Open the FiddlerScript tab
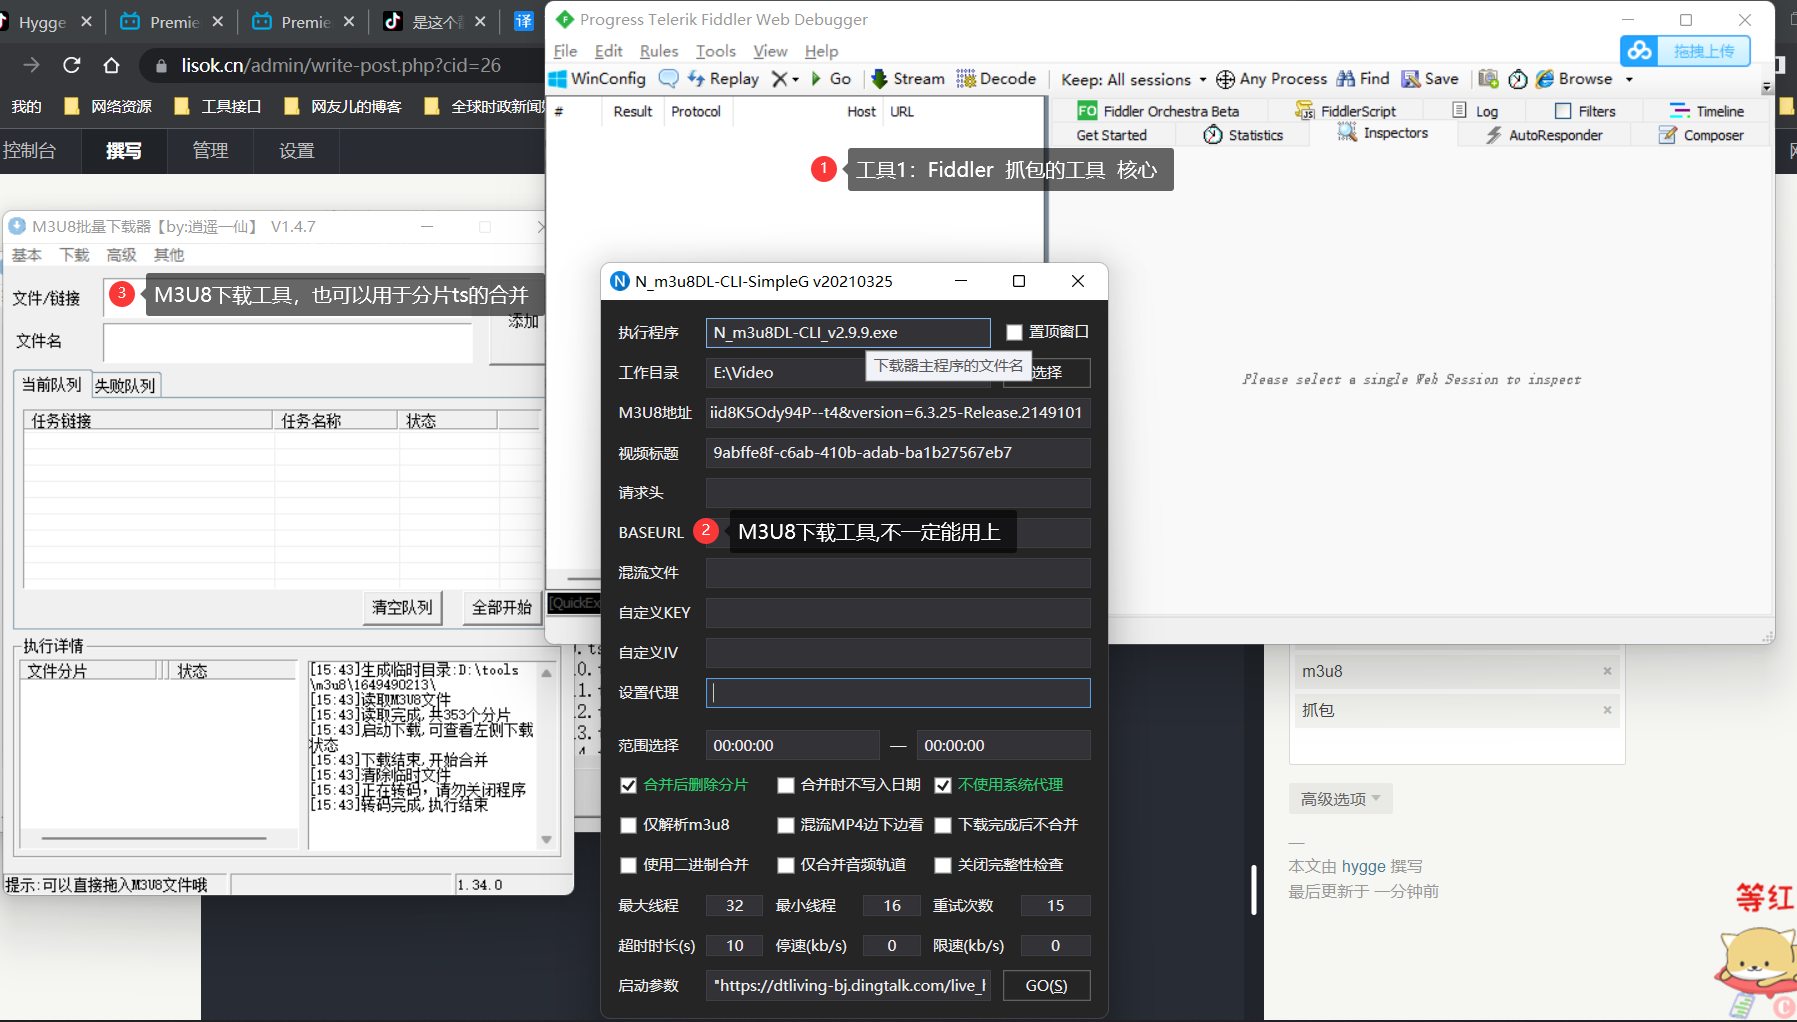The width and height of the screenshot is (1797, 1022). [x=1345, y=111]
